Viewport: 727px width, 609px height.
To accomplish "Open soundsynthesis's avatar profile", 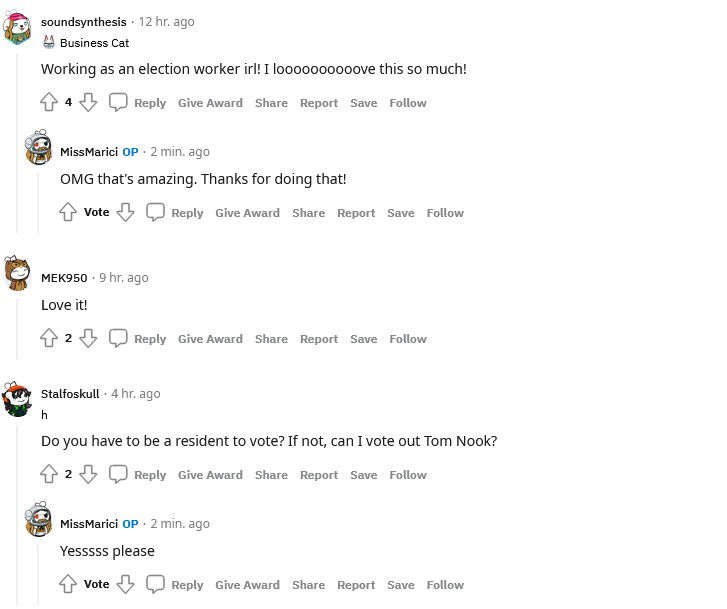I will pyautogui.click(x=17, y=29).
